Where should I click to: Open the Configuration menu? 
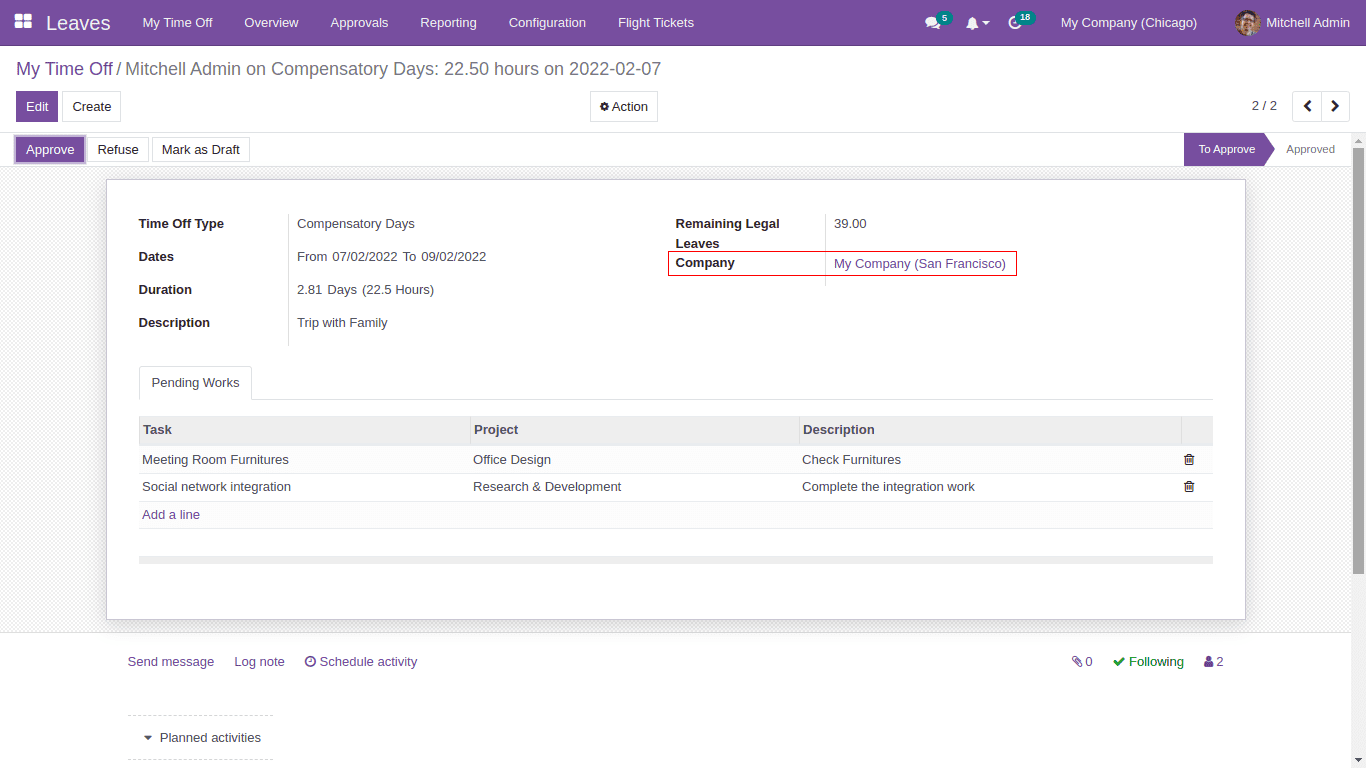[x=547, y=22]
